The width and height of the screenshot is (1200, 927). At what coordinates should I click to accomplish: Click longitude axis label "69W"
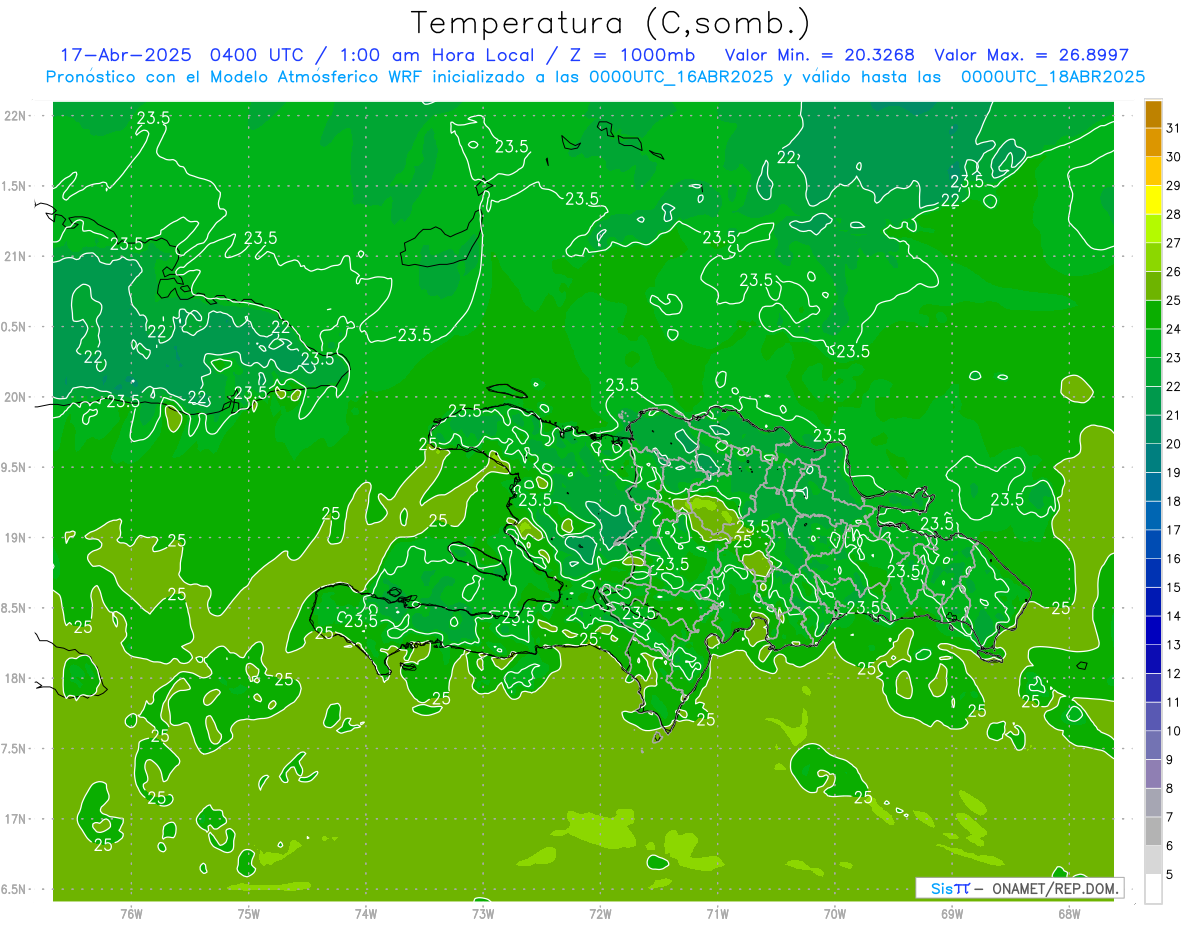click(x=952, y=914)
